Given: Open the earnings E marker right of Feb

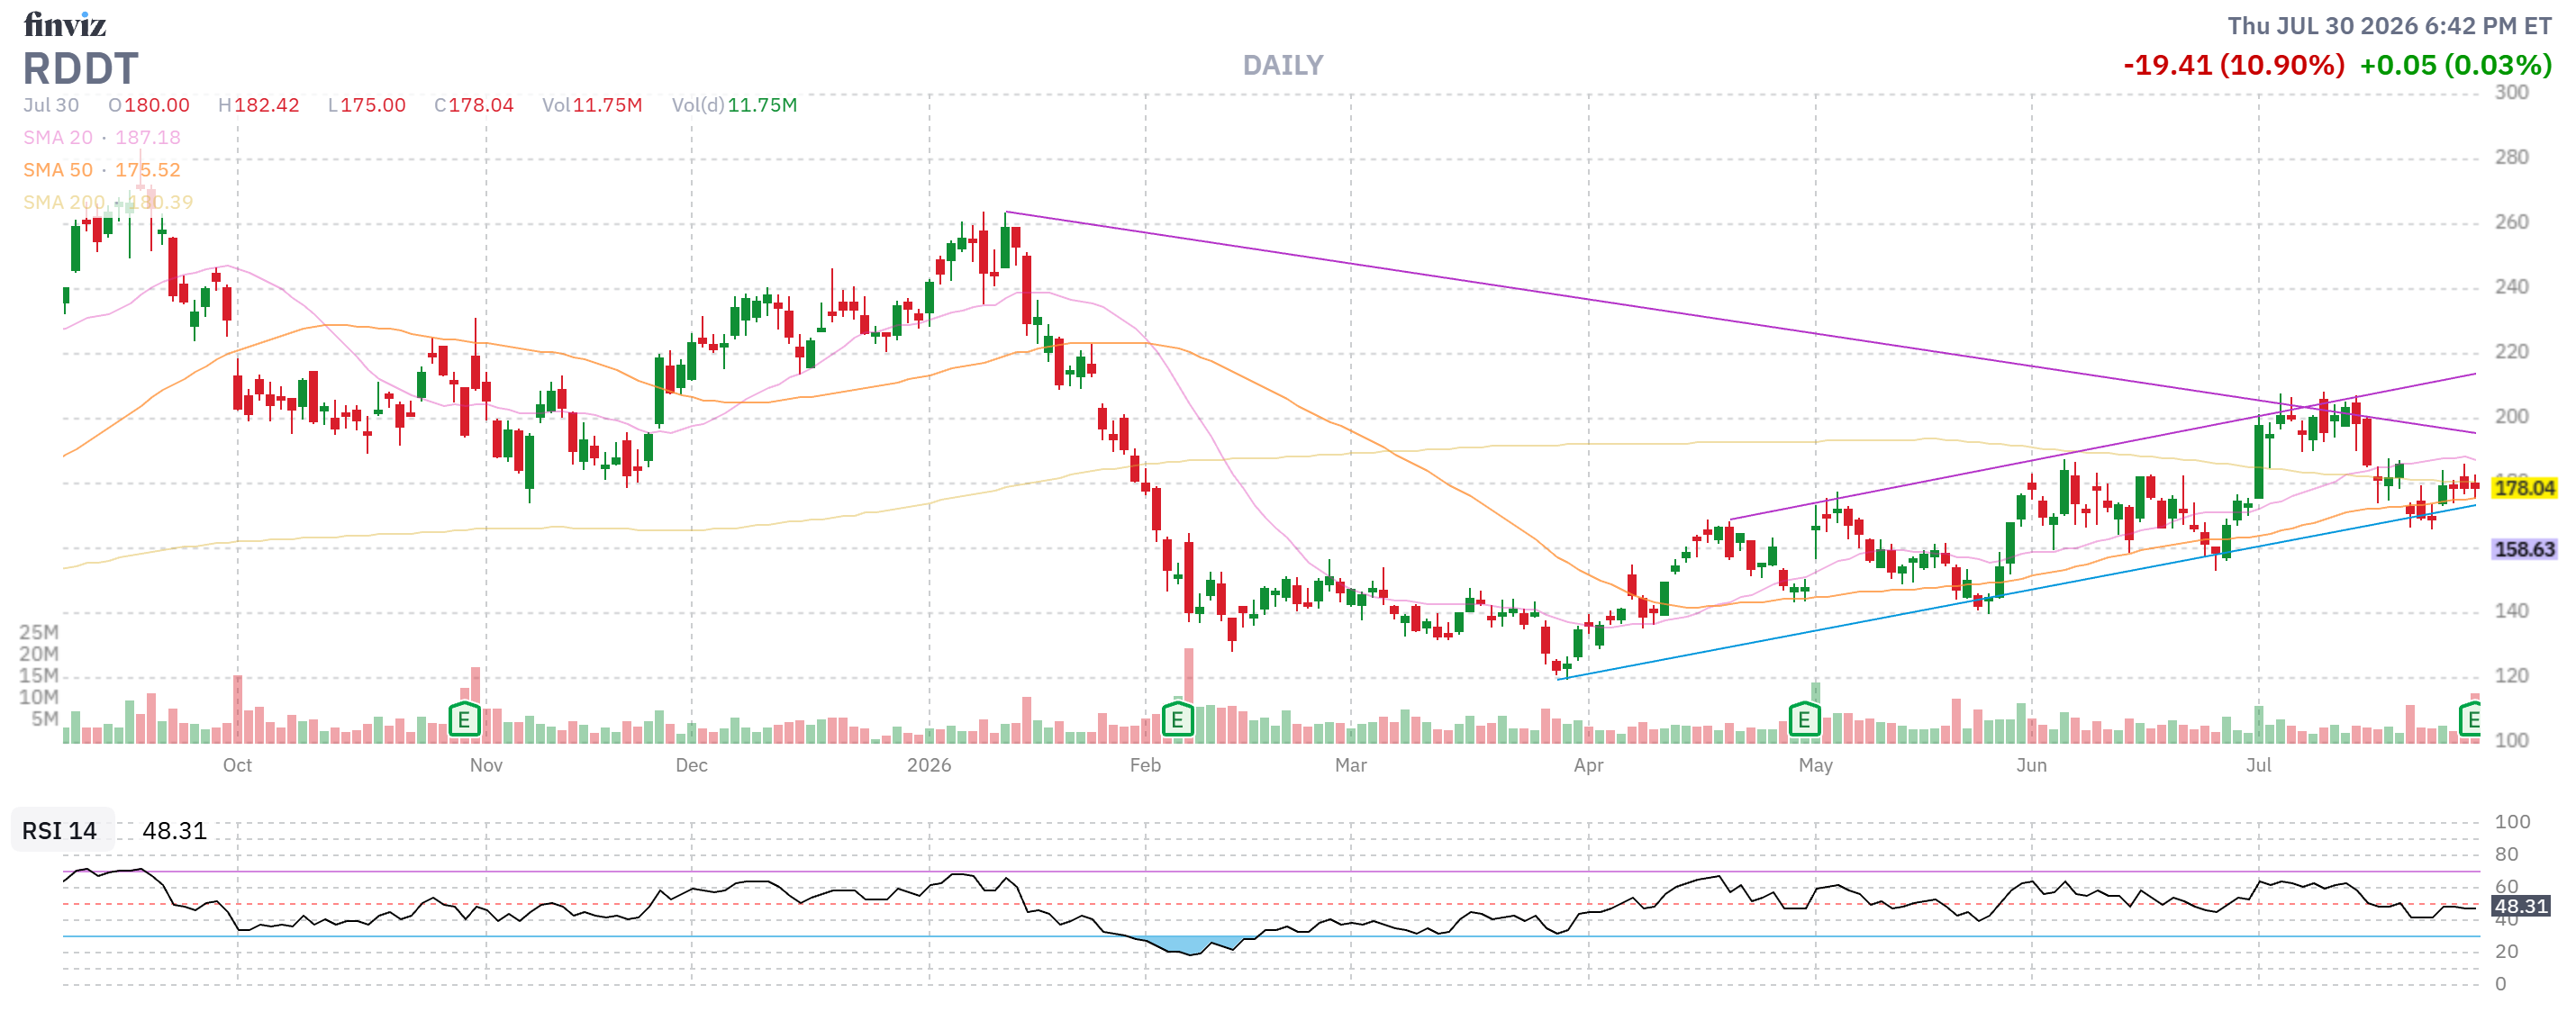Looking at the screenshot, I should click(x=1177, y=719).
